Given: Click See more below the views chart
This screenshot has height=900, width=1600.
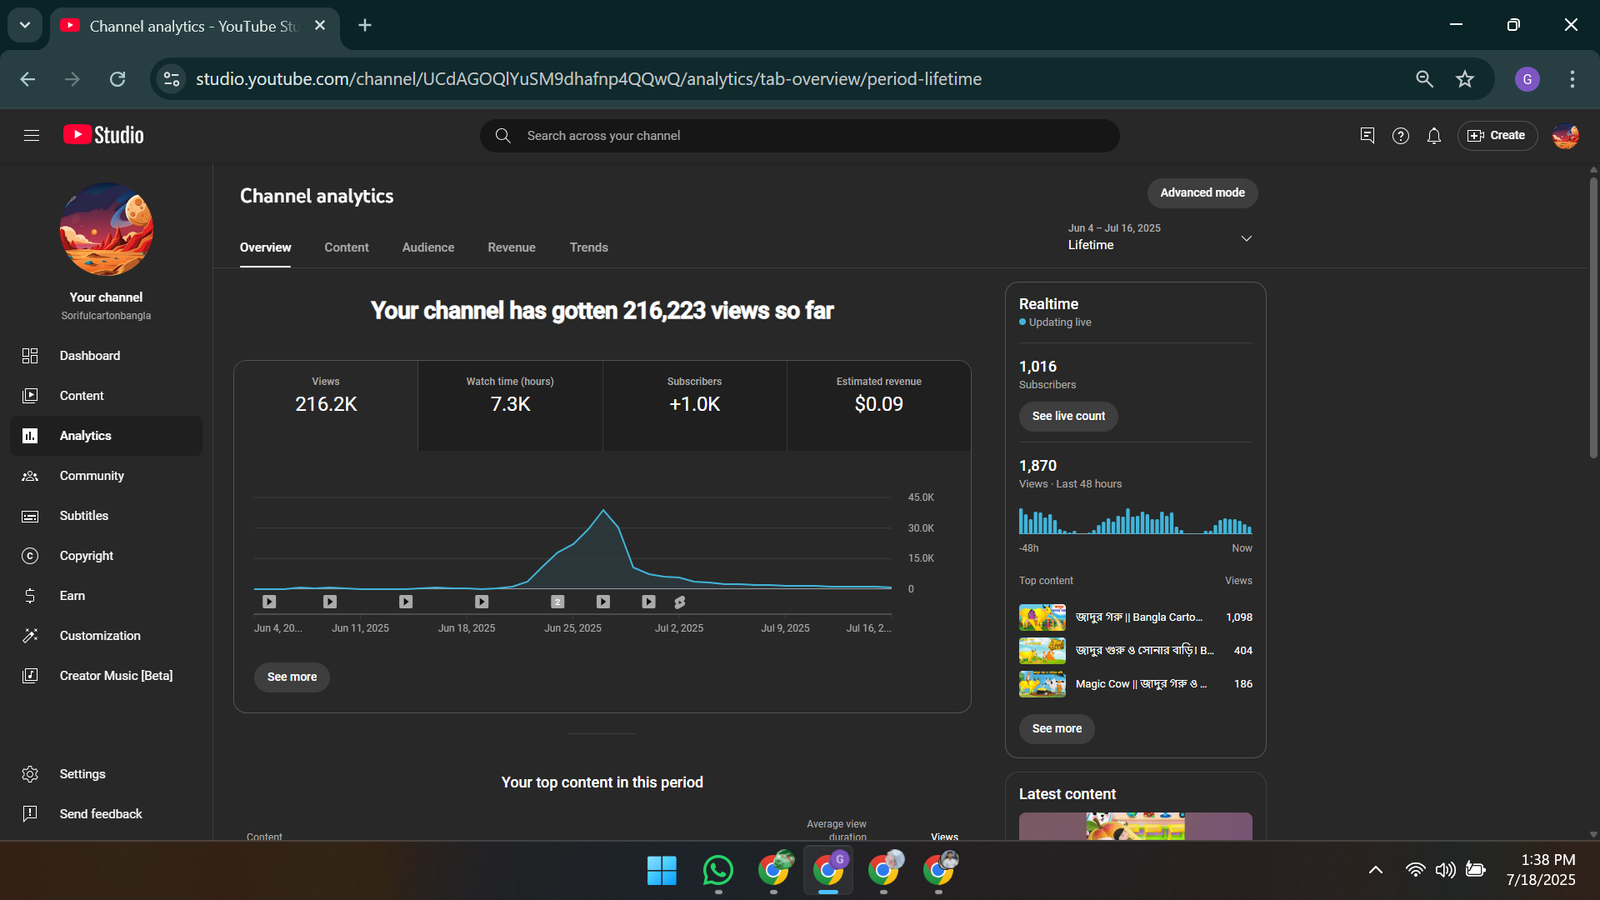Looking at the screenshot, I should pyautogui.click(x=292, y=677).
